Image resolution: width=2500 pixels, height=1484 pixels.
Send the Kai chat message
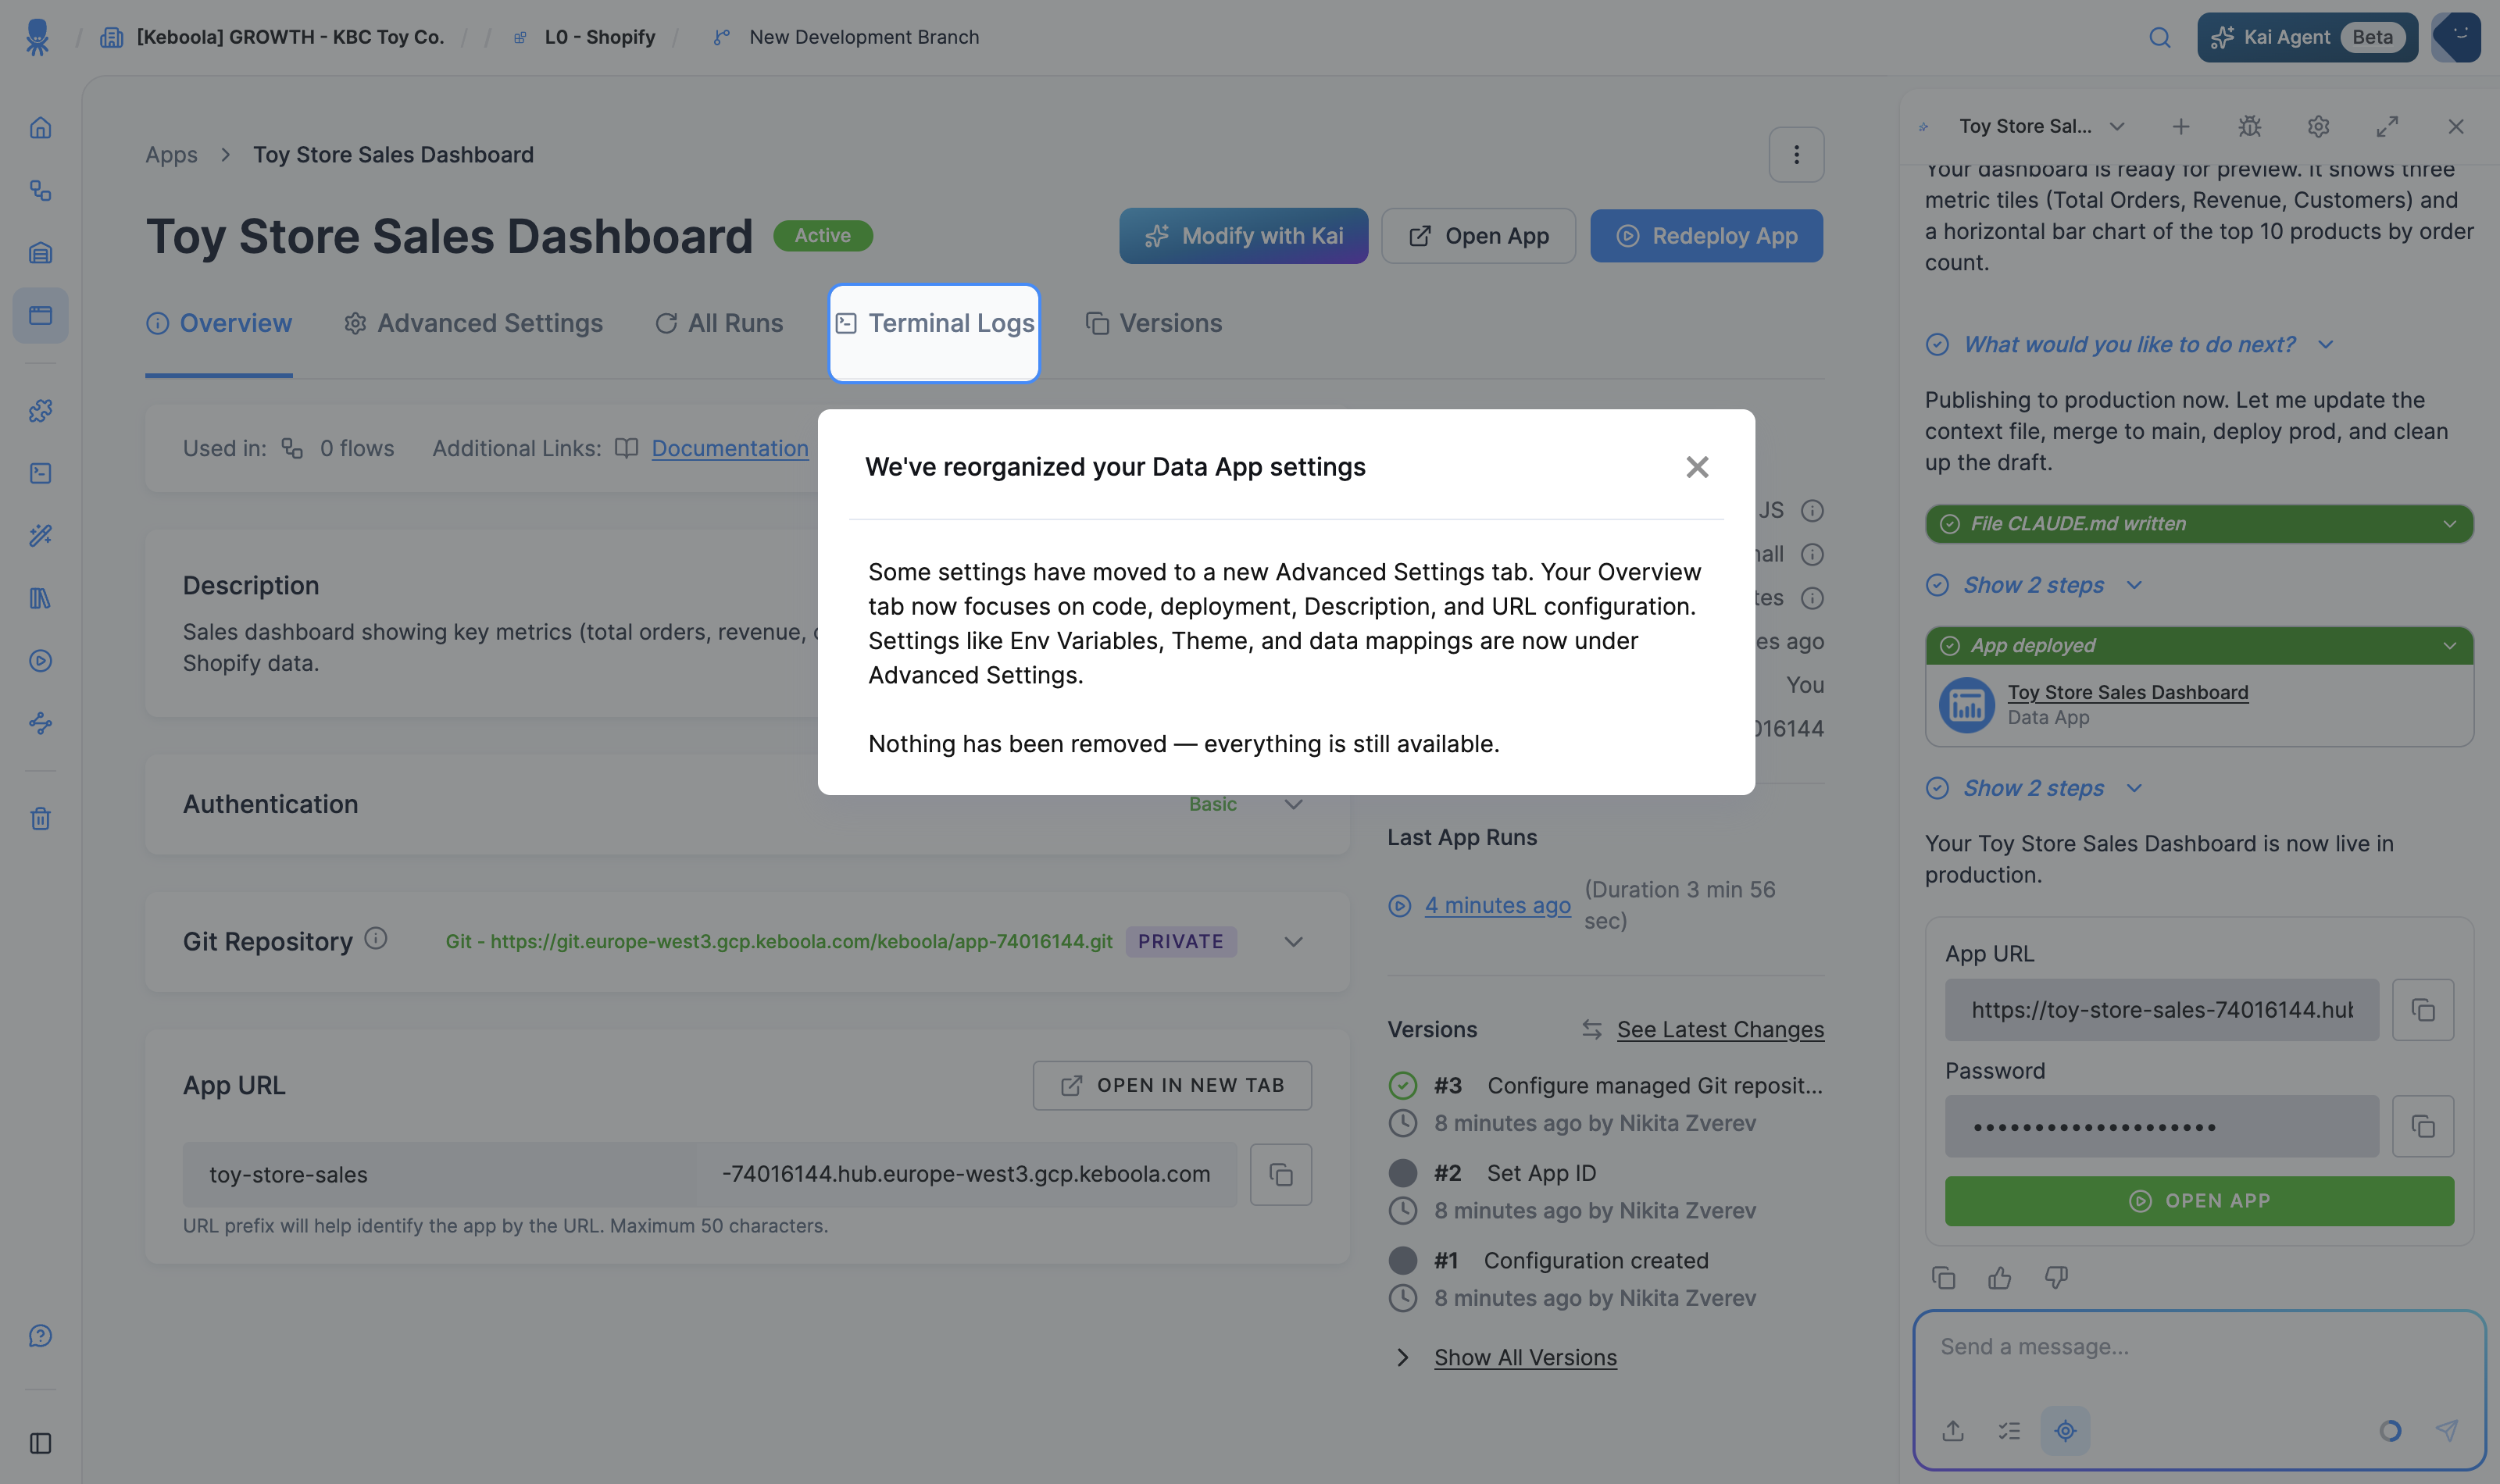pos(2446,1431)
